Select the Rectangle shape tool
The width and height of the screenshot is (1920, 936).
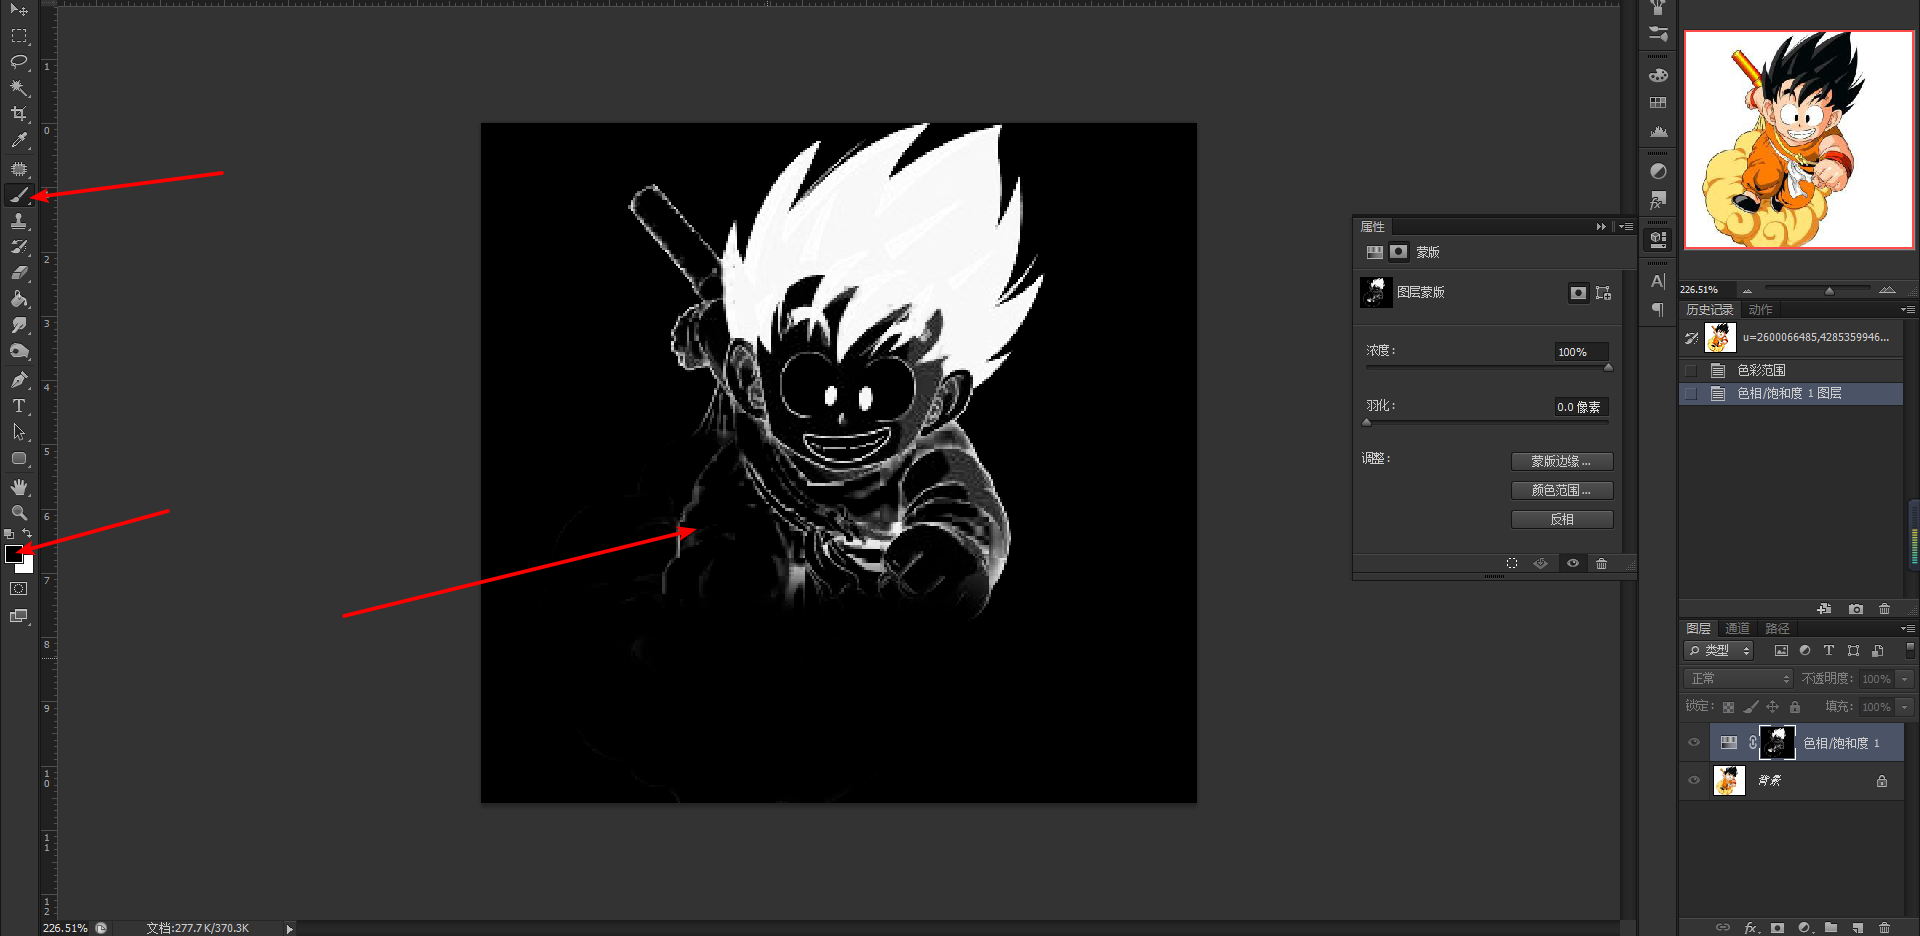[x=19, y=459]
